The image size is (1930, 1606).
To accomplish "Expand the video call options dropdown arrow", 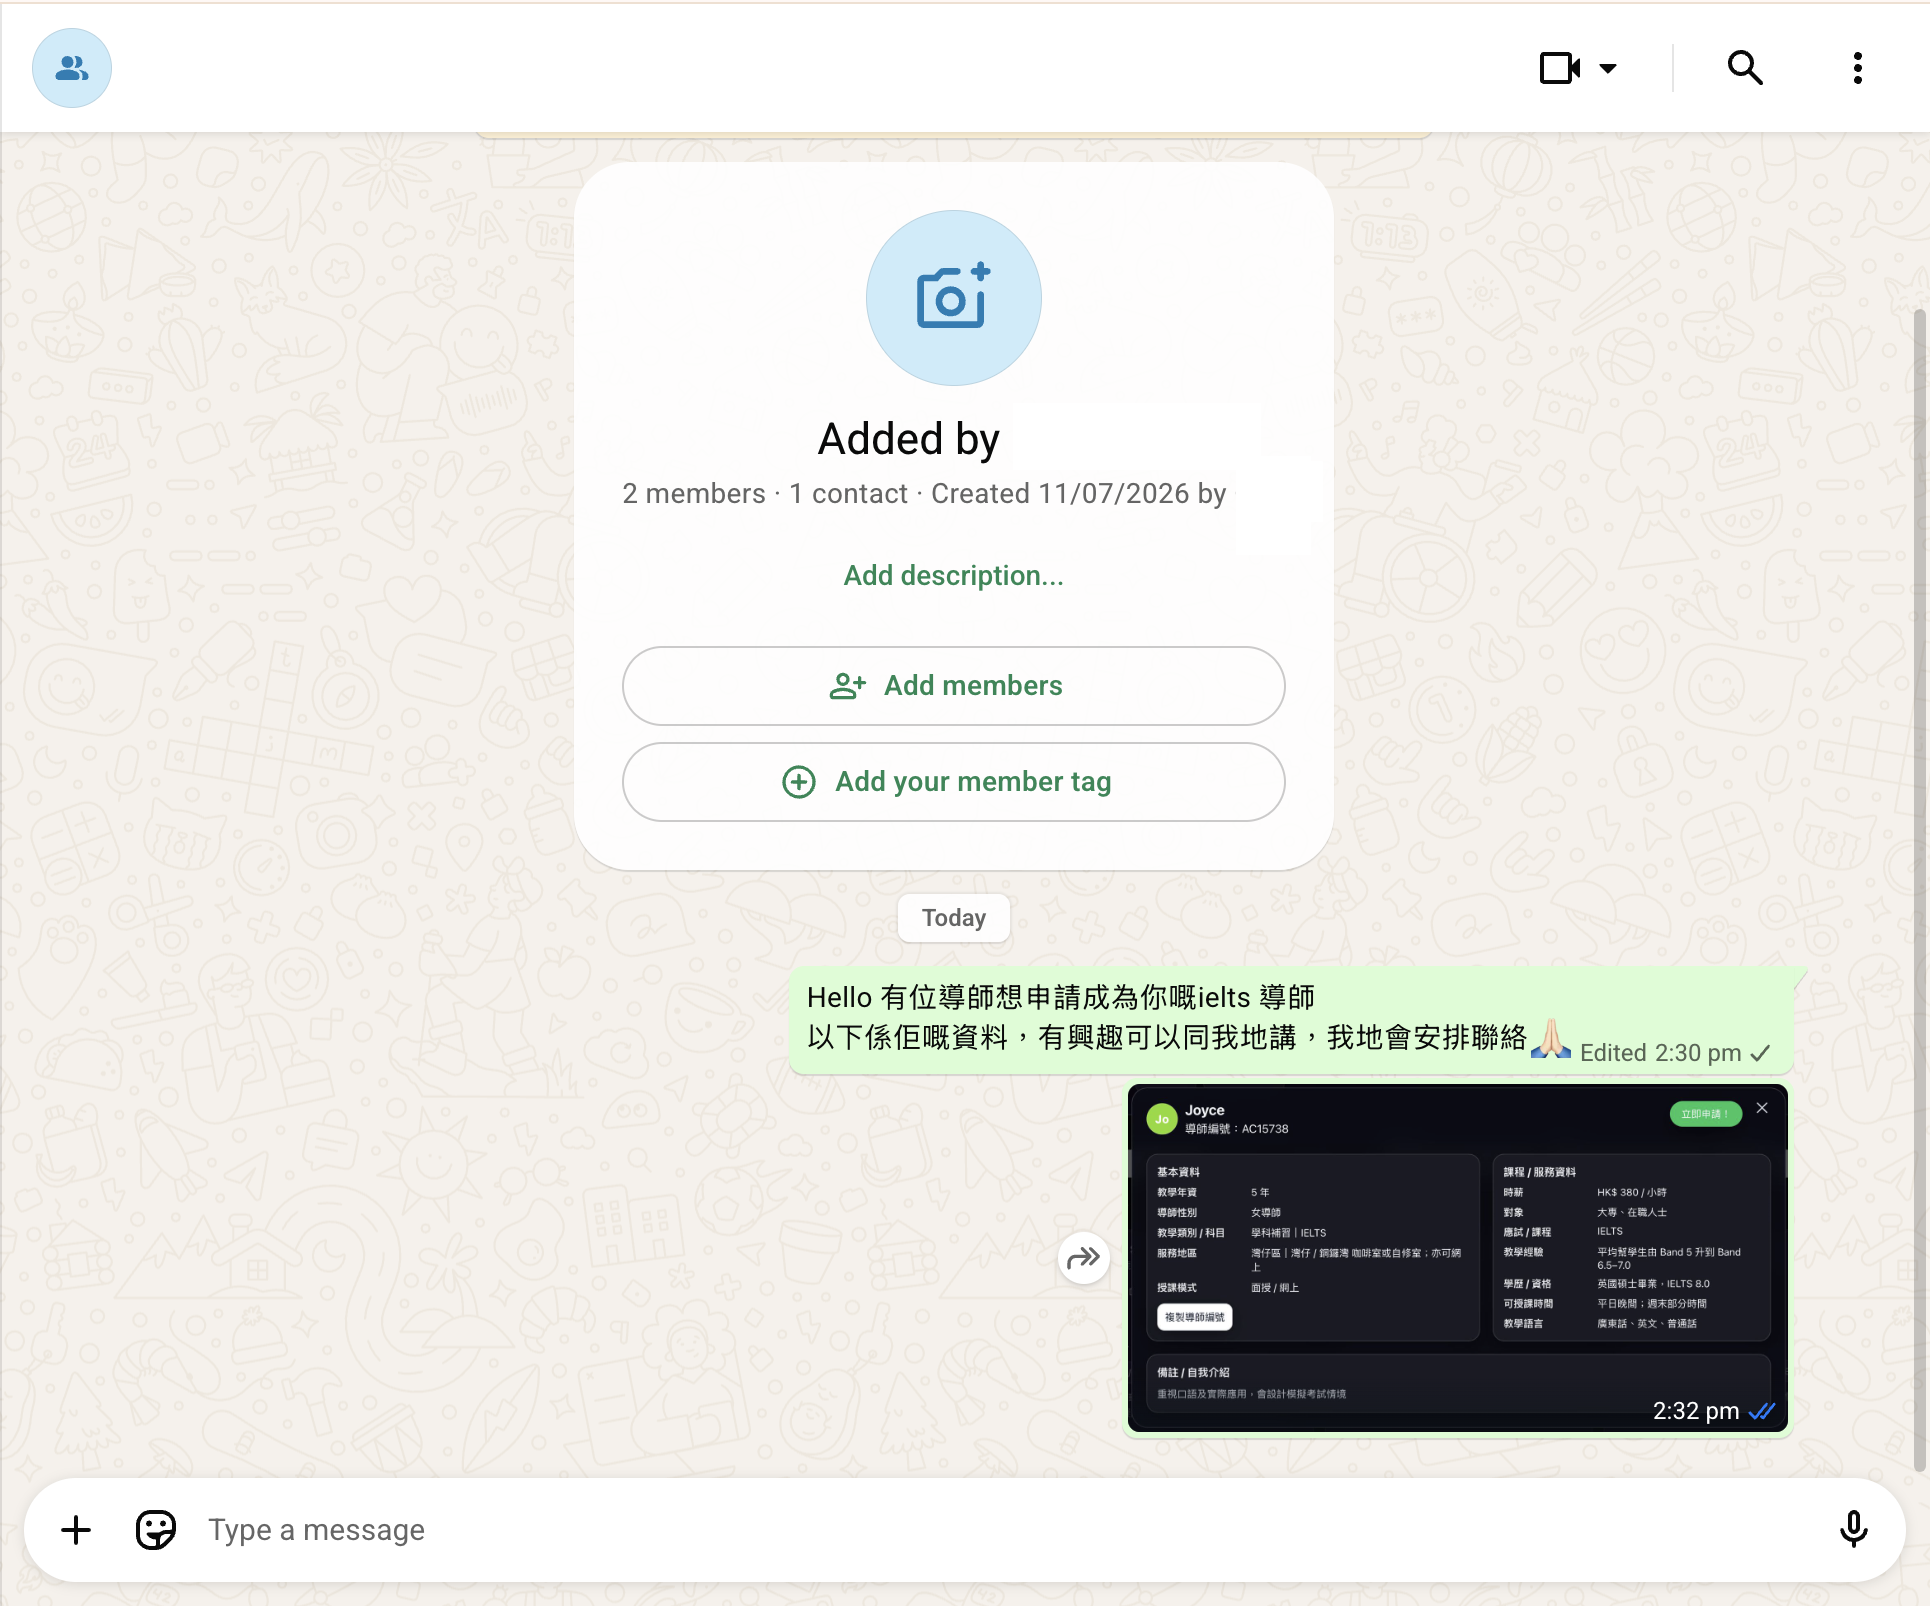I will tap(1608, 68).
